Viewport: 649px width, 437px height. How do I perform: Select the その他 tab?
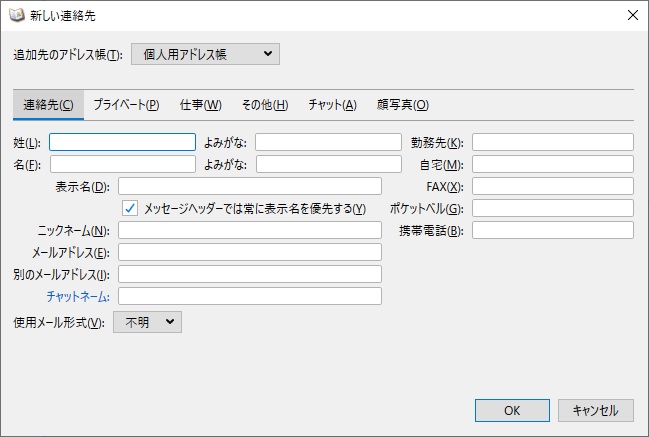[265, 105]
